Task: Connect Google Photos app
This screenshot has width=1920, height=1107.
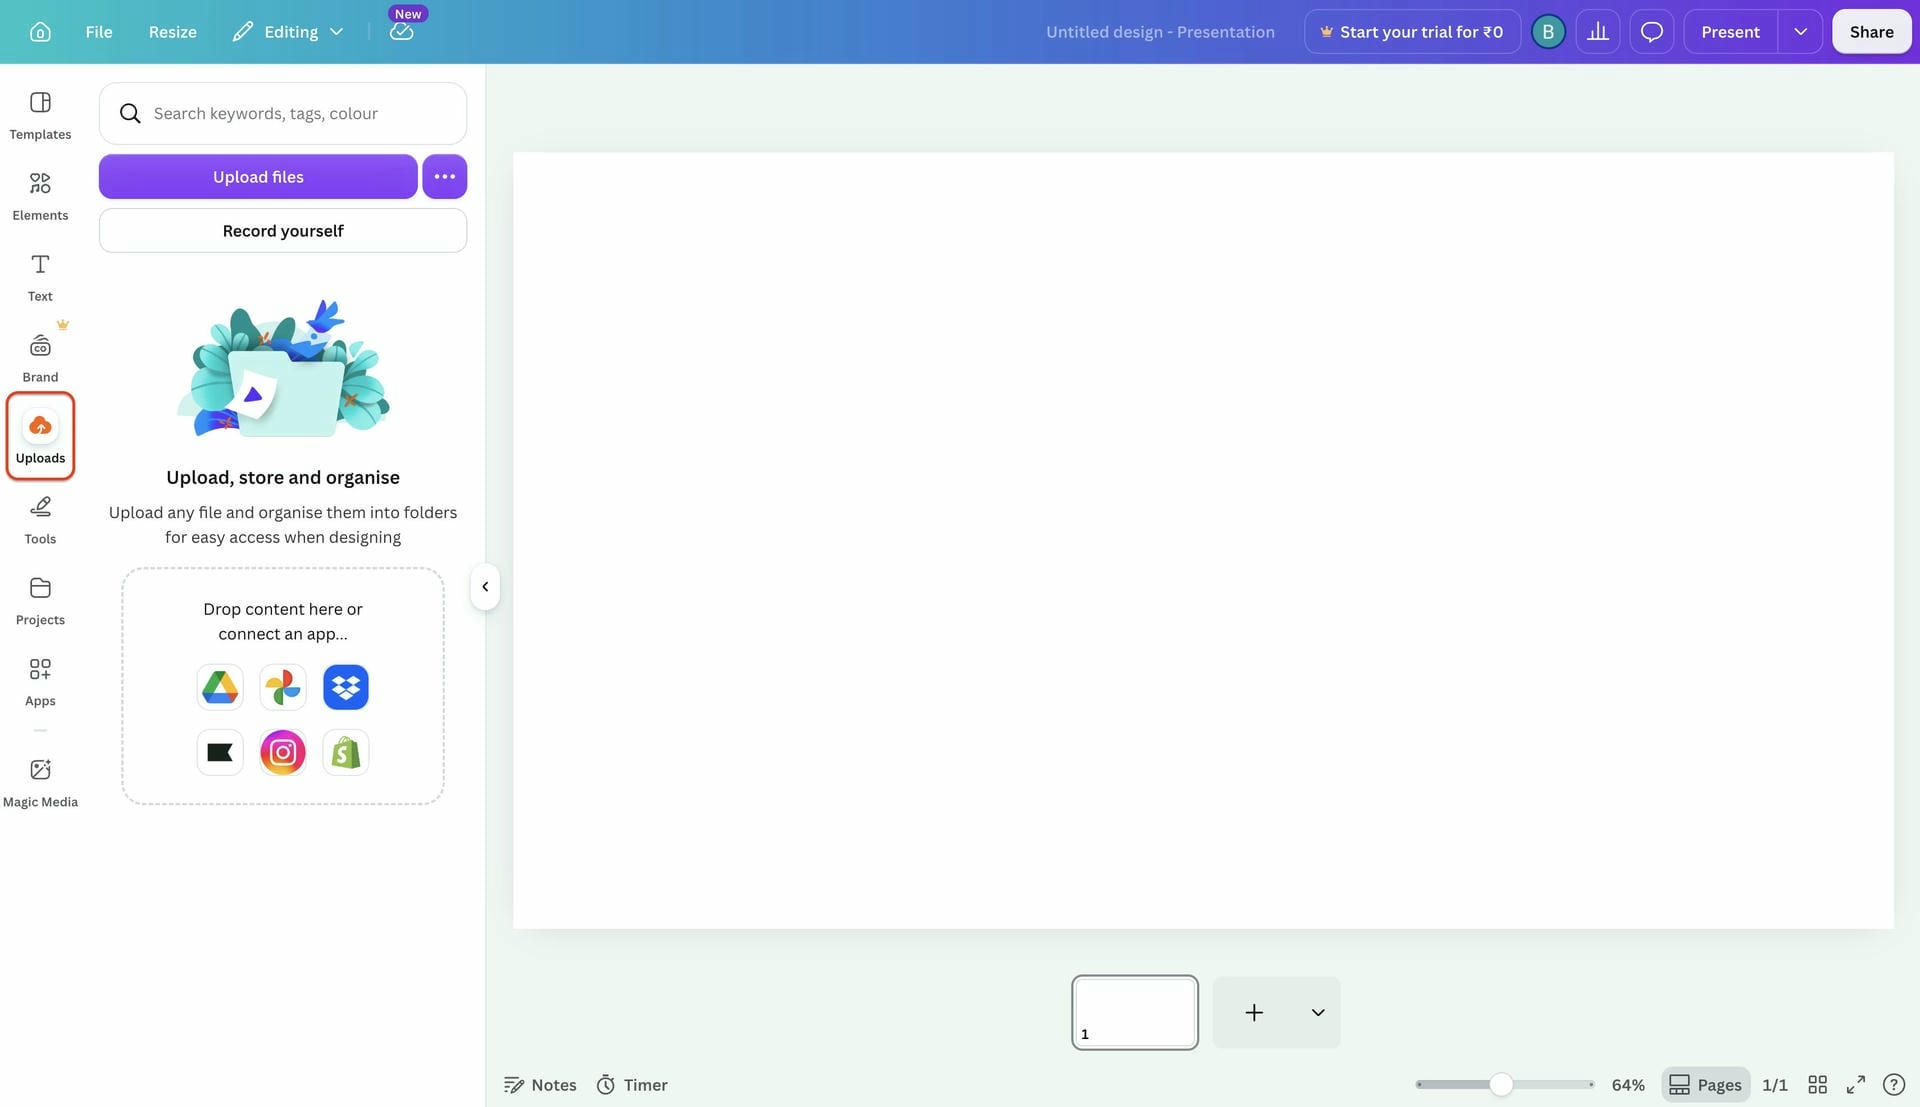Action: tap(283, 687)
